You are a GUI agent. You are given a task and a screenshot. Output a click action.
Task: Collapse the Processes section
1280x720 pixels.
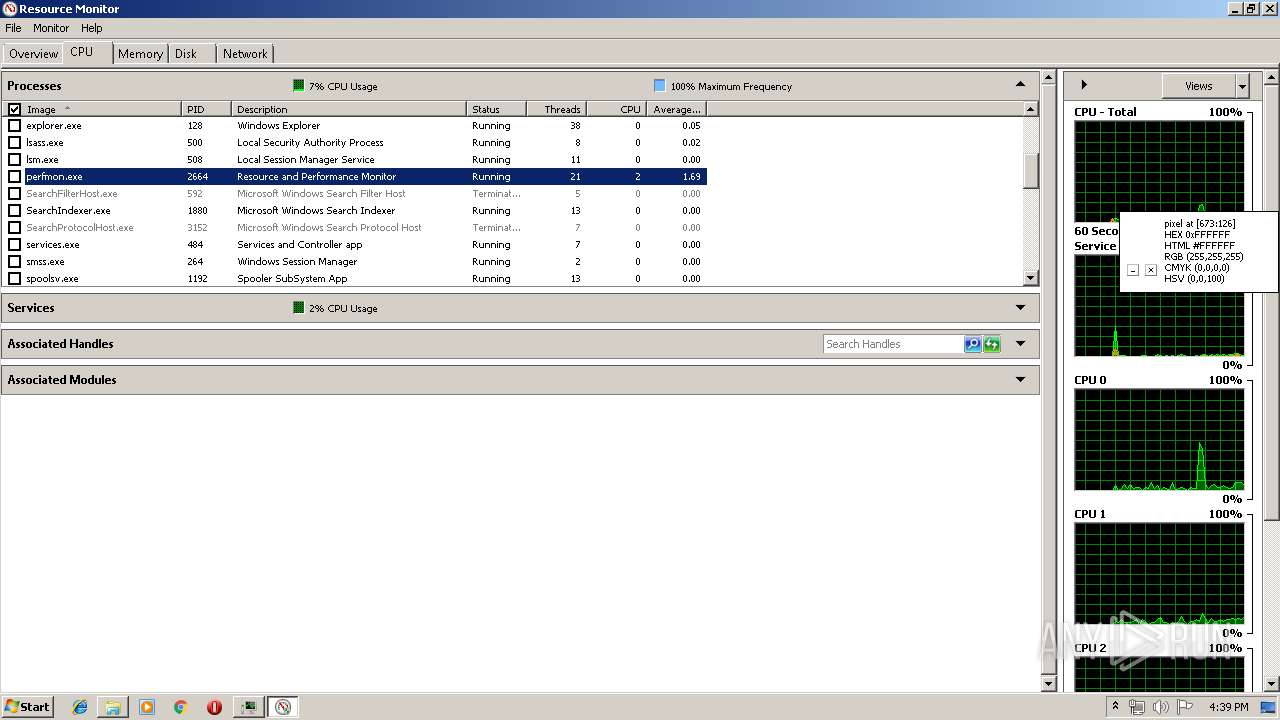[x=1020, y=85]
